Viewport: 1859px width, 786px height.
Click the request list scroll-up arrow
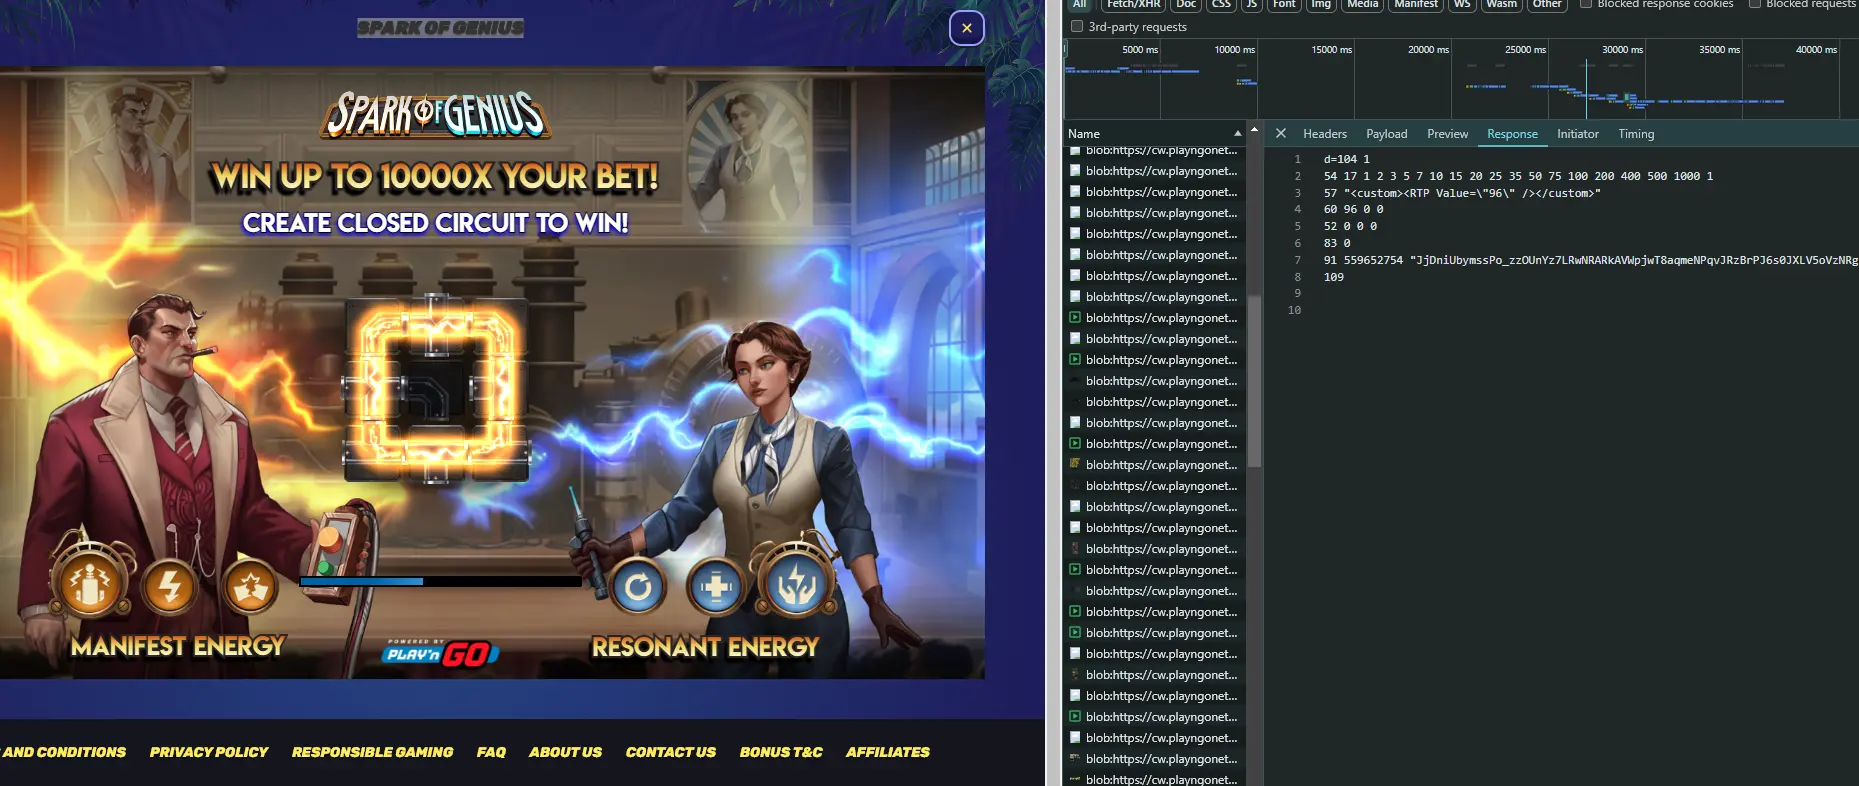(1254, 130)
